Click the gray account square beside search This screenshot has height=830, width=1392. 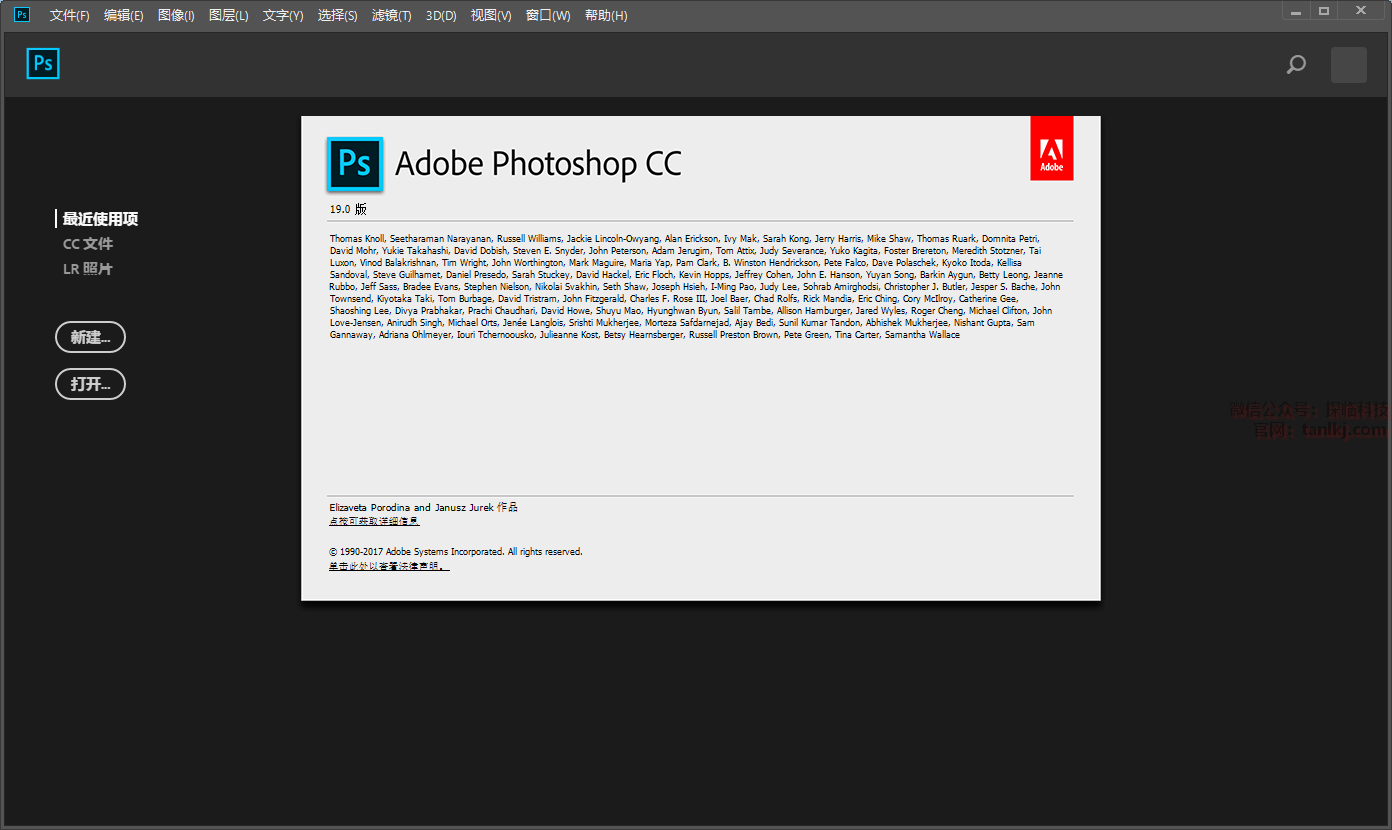click(x=1349, y=65)
